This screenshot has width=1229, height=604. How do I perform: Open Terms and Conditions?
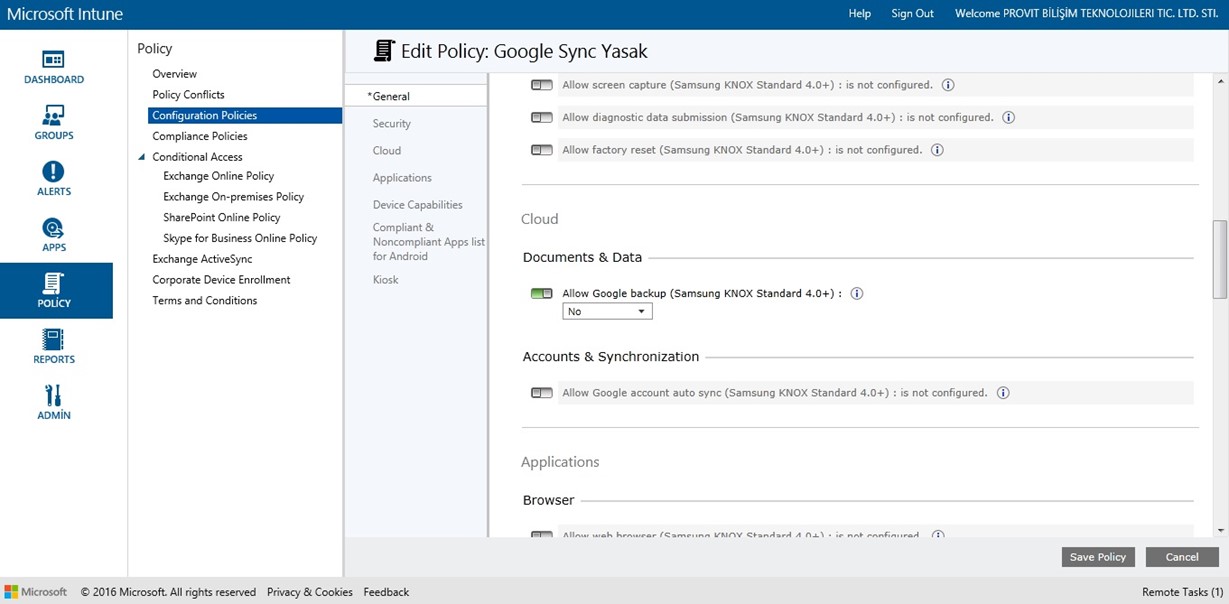point(205,300)
